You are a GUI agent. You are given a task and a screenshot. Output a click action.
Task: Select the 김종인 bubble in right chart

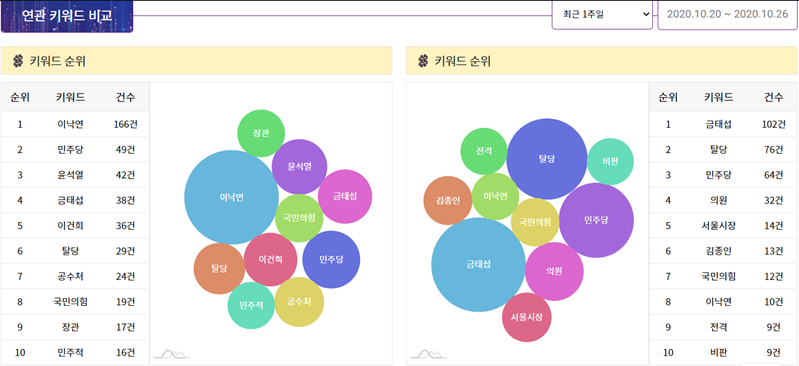[x=448, y=200]
